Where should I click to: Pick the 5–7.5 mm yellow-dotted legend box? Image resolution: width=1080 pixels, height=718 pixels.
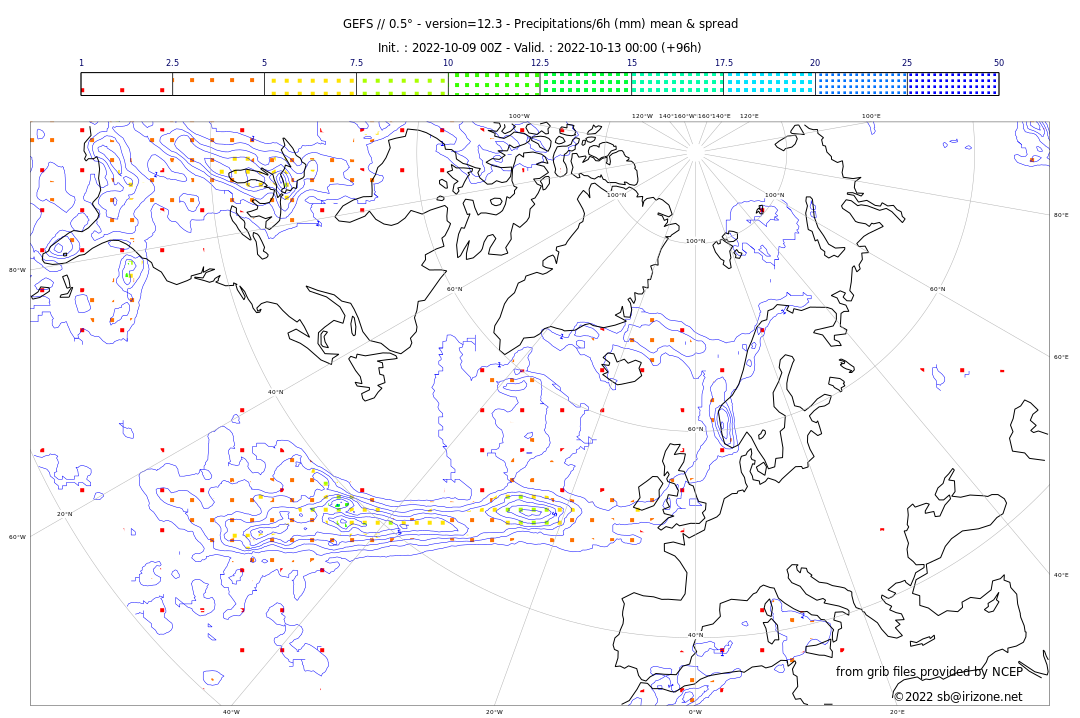point(310,84)
